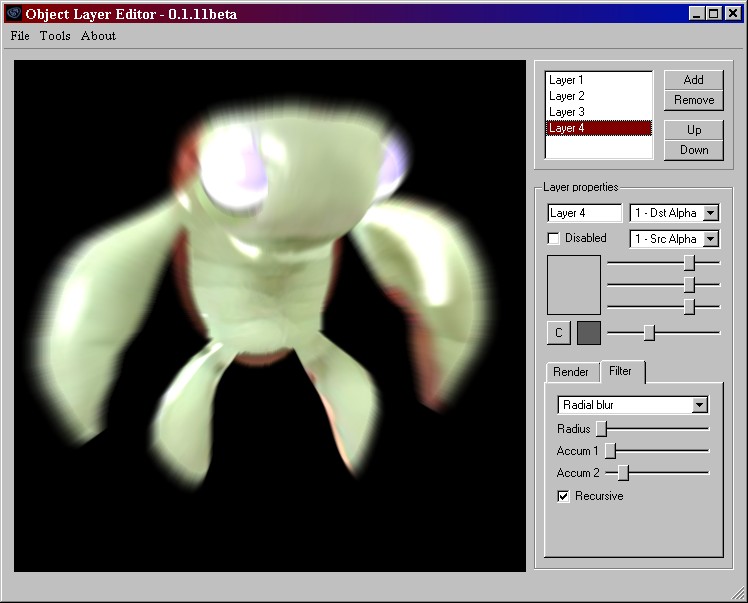Open the Tools menu
This screenshot has width=748, height=603.
click(x=55, y=36)
